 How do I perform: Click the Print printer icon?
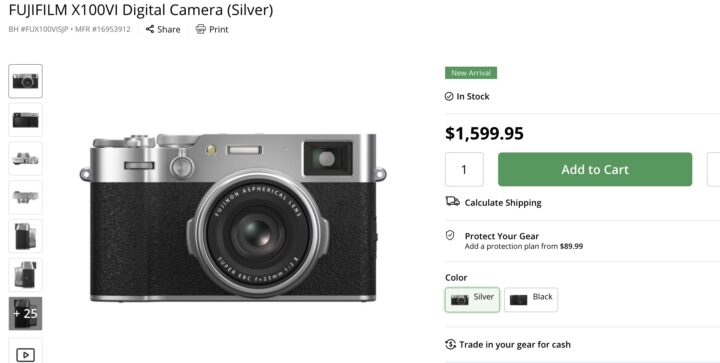coord(201,29)
